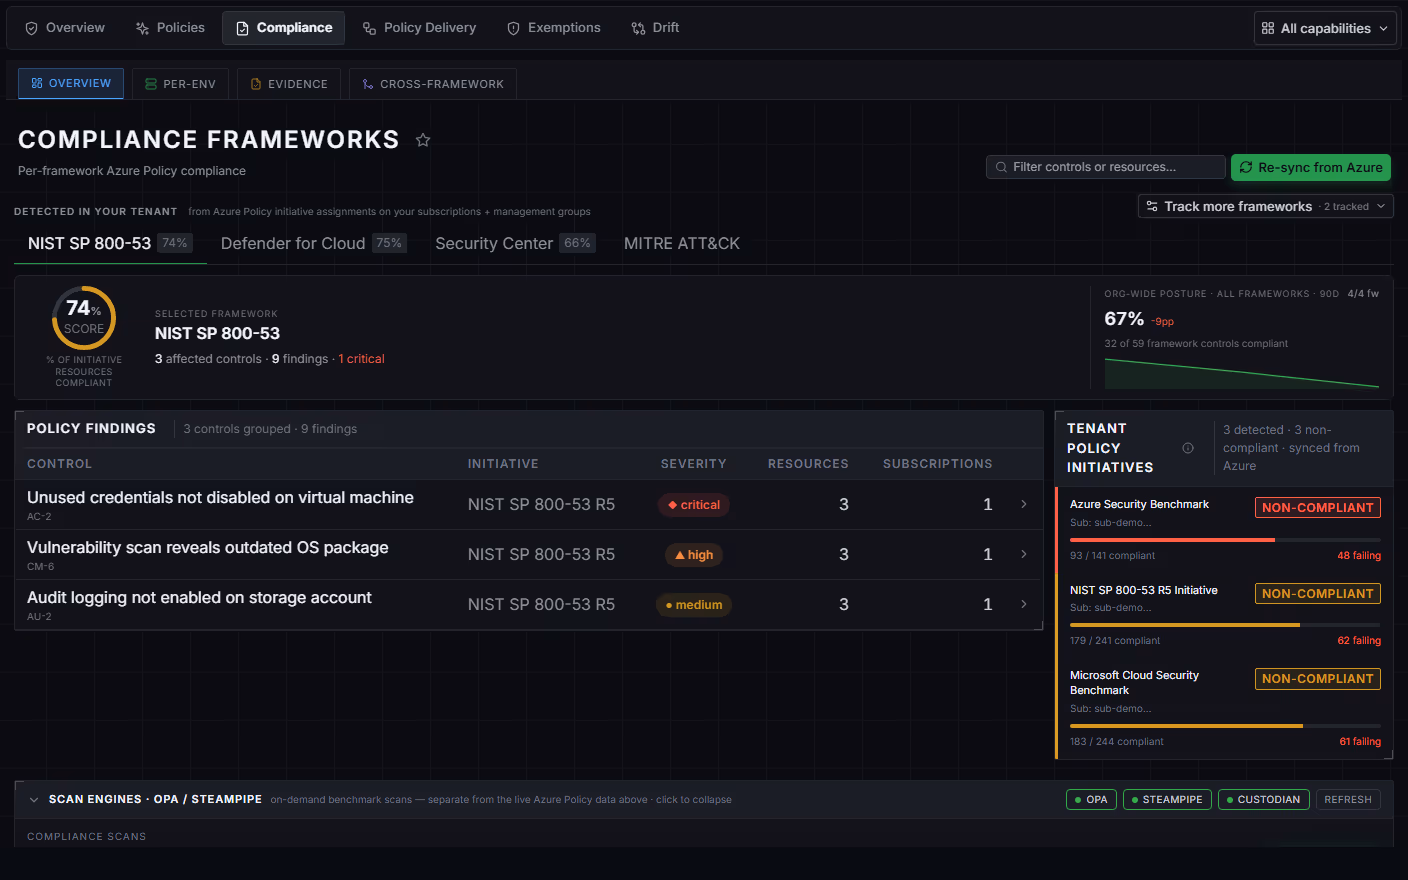Image resolution: width=1408 pixels, height=880 pixels.
Task: Sort by the SUBSCRIPTIONS column header
Action: coord(938,464)
